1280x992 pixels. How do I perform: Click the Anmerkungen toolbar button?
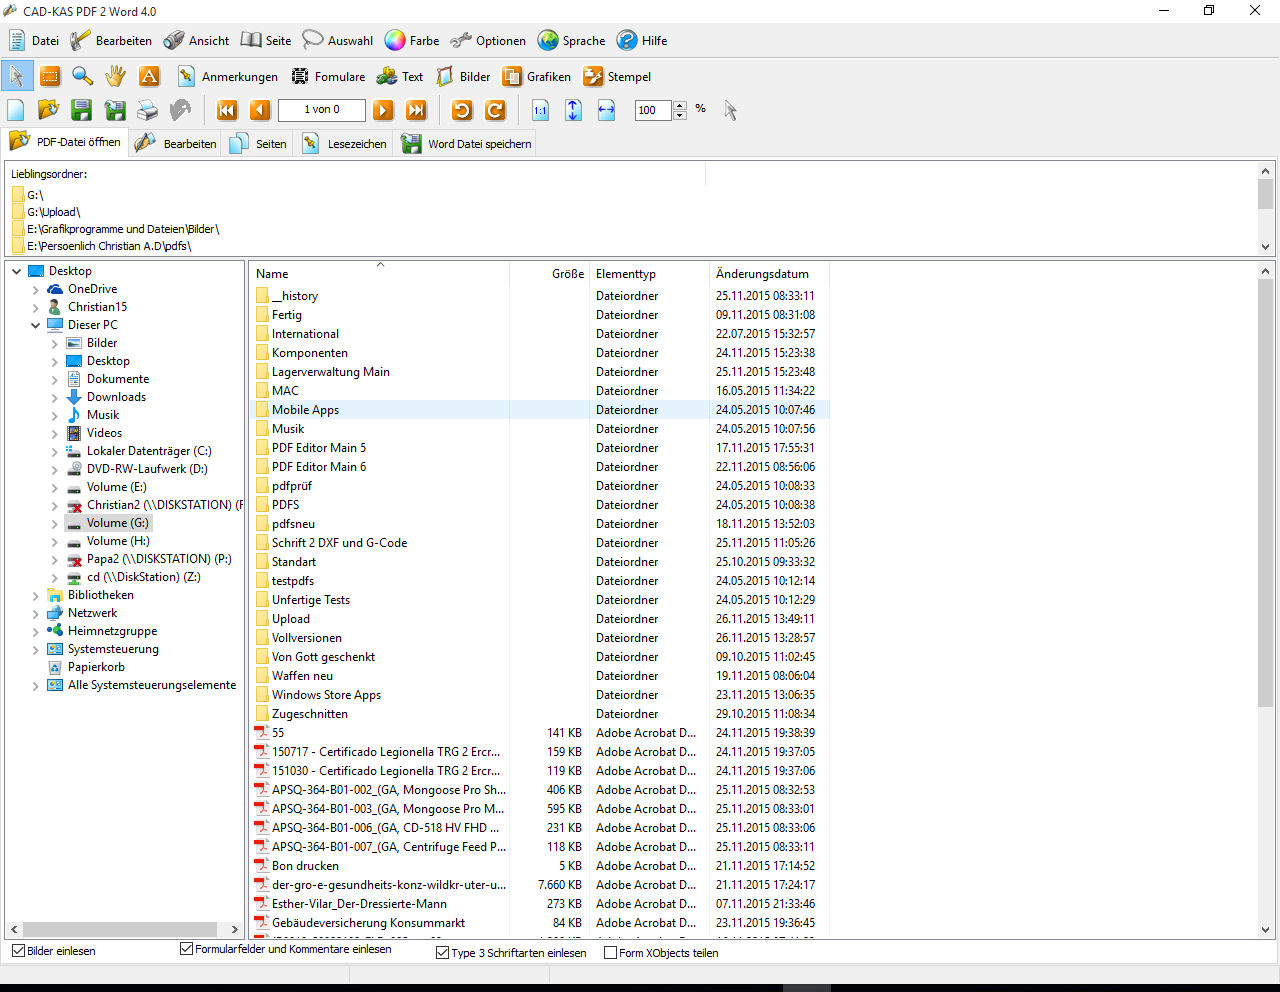(x=228, y=77)
